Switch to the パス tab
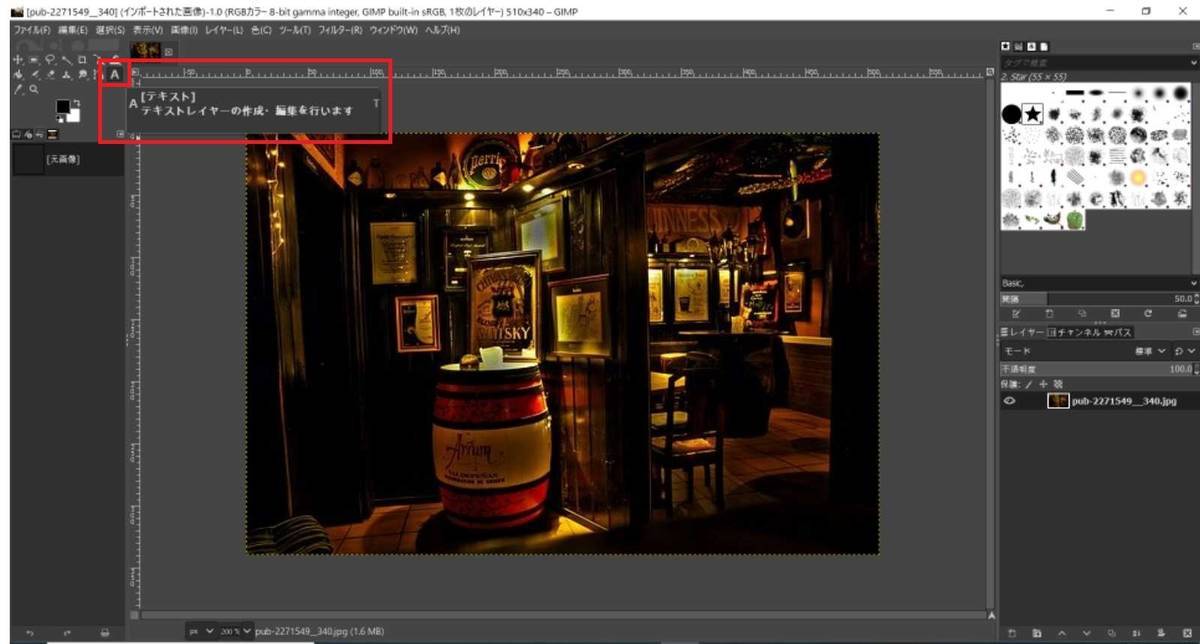The height and width of the screenshot is (644, 1200). [x=1118, y=332]
